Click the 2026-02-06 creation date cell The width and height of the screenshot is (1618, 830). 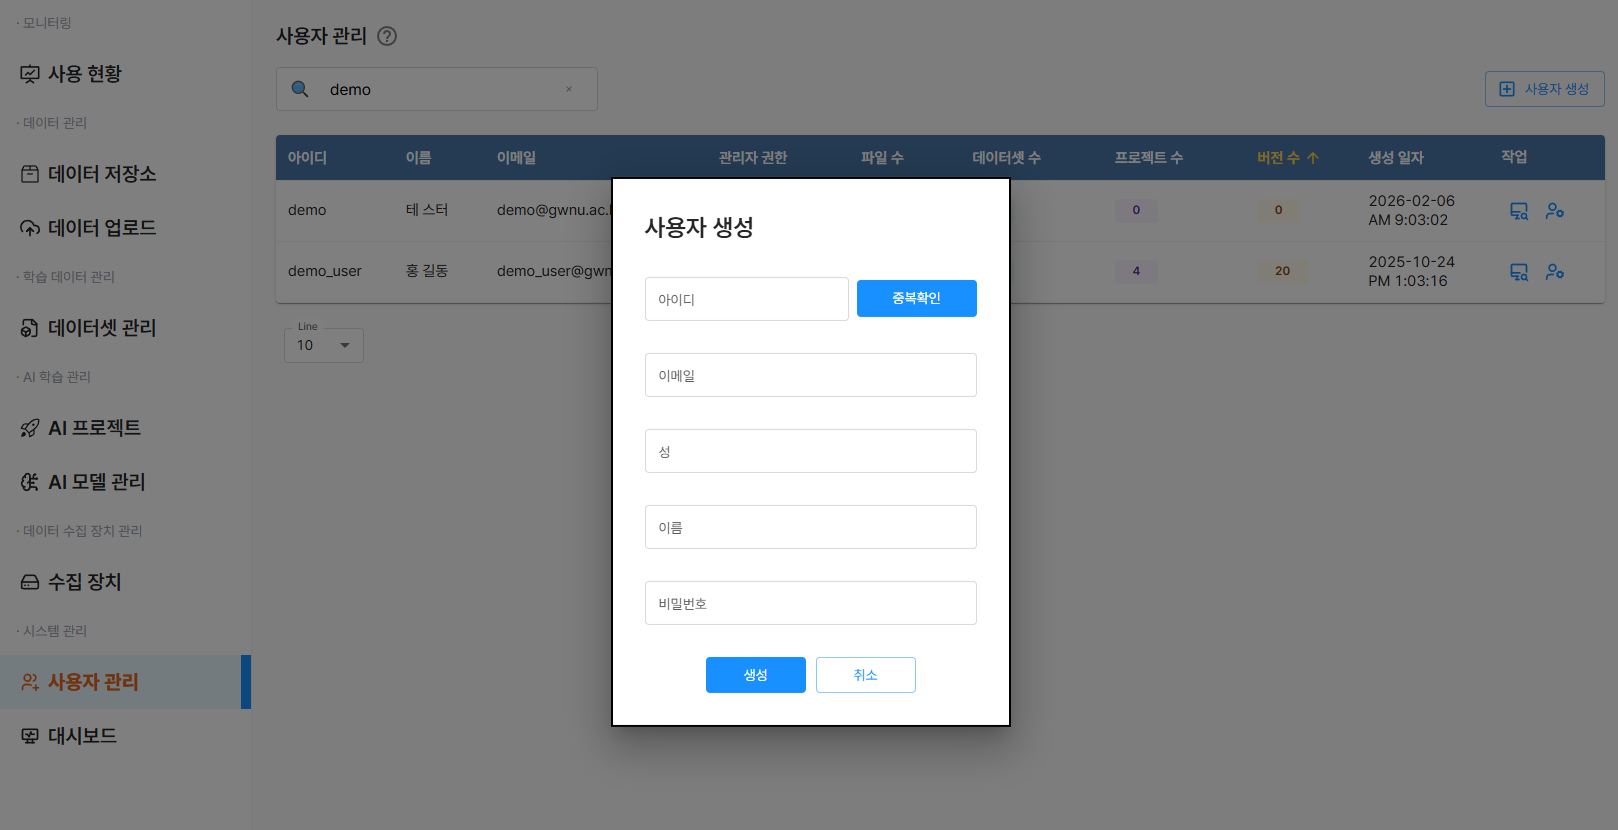1412,210
